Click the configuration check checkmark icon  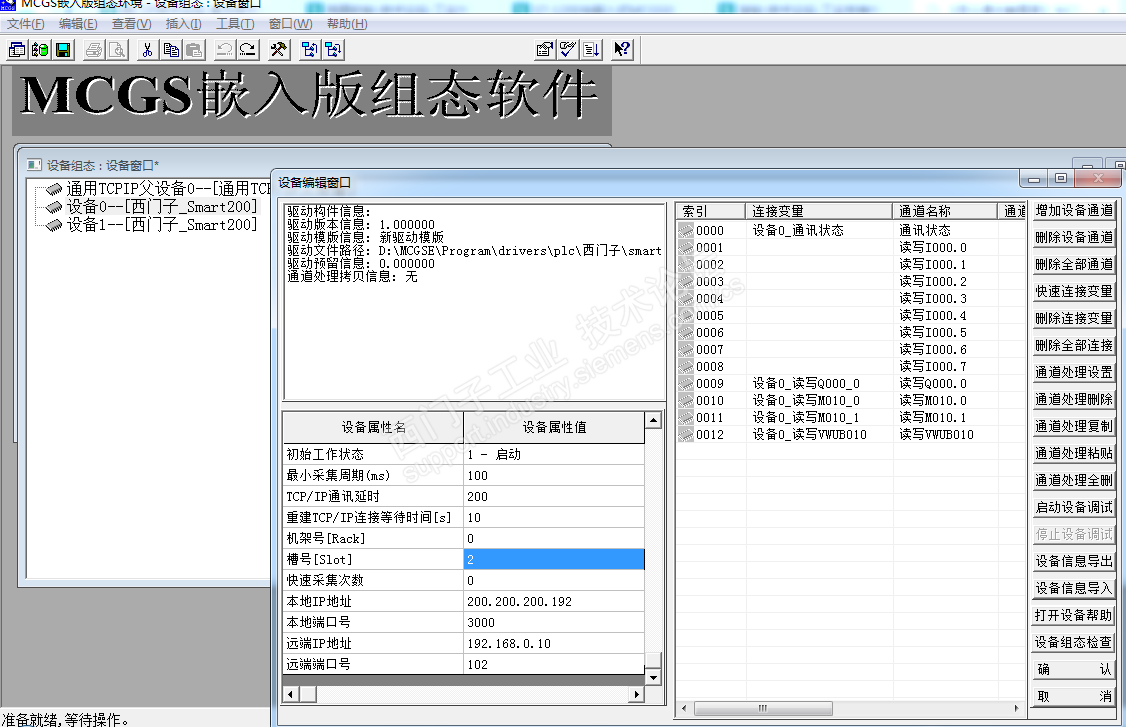click(x=568, y=50)
